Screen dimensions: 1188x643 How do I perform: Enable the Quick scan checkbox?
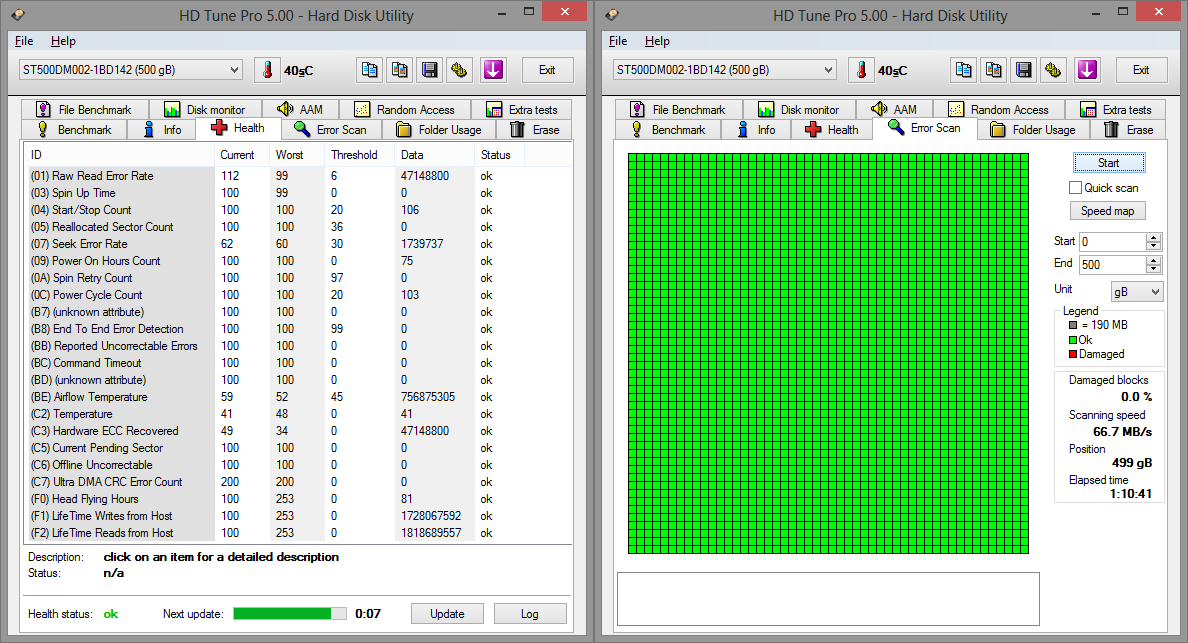(x=1075, y=187)
